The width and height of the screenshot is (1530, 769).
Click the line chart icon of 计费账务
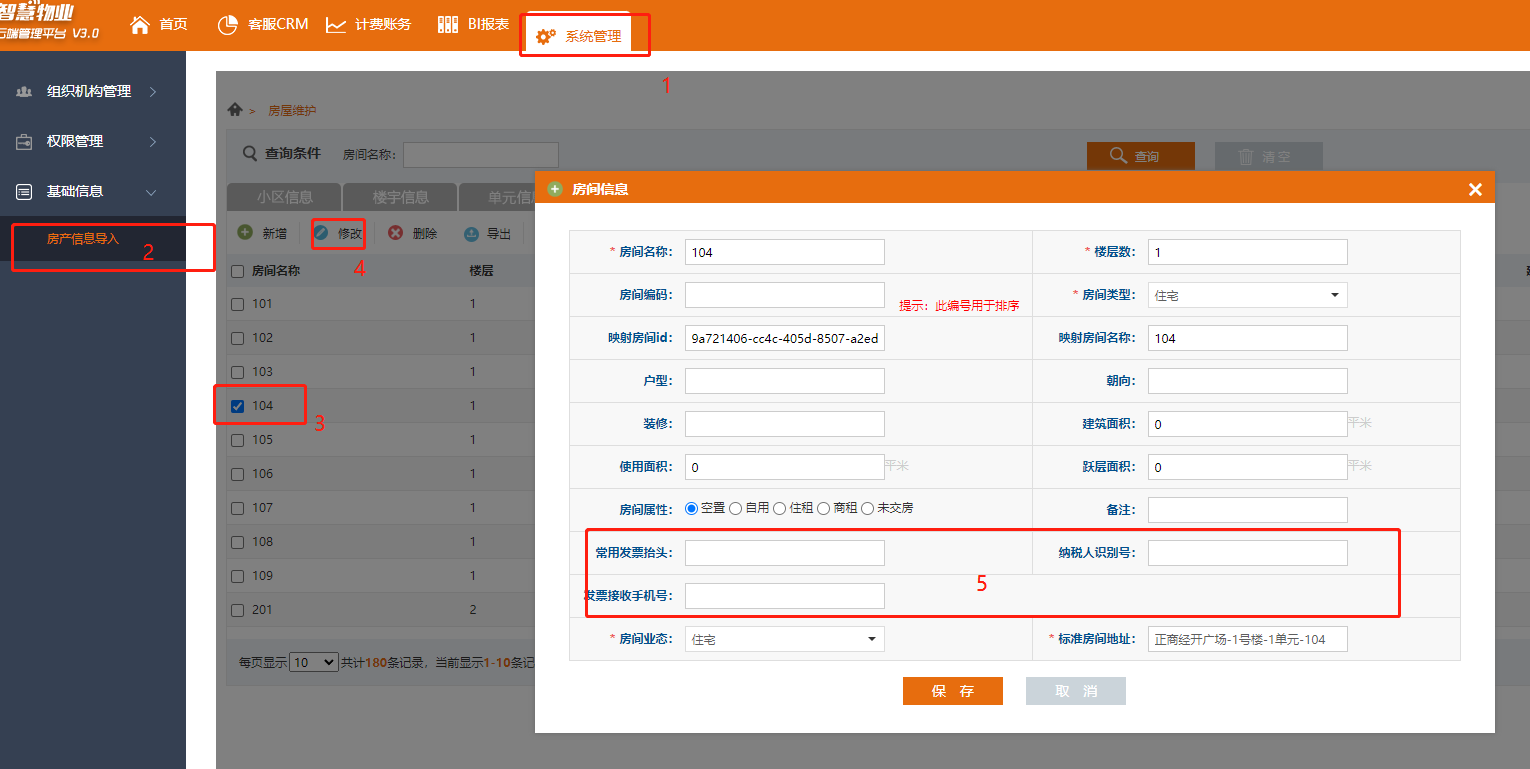point(336,24)
